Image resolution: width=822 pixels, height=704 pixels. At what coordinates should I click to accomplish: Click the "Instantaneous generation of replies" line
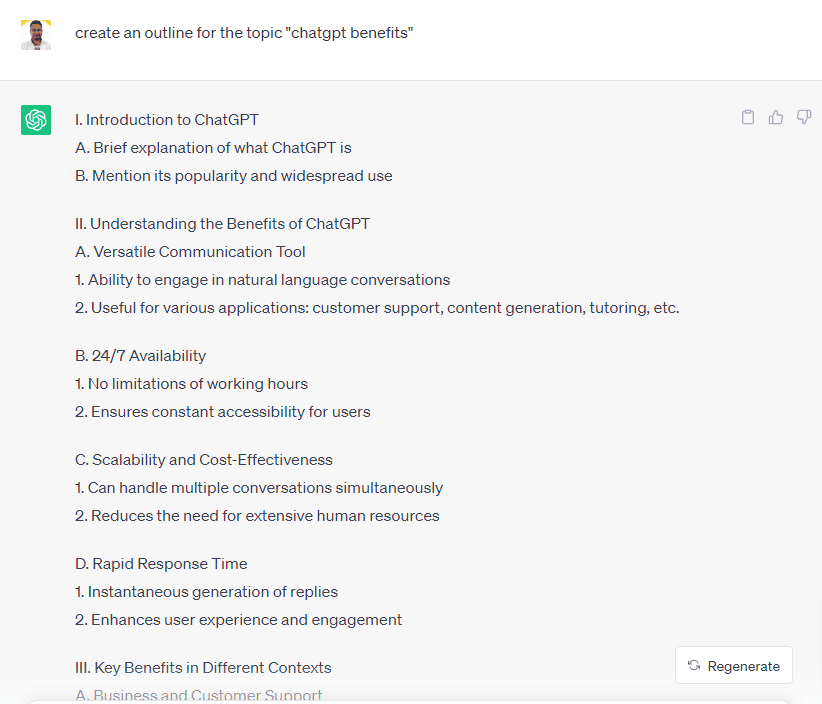coord(206,592)
